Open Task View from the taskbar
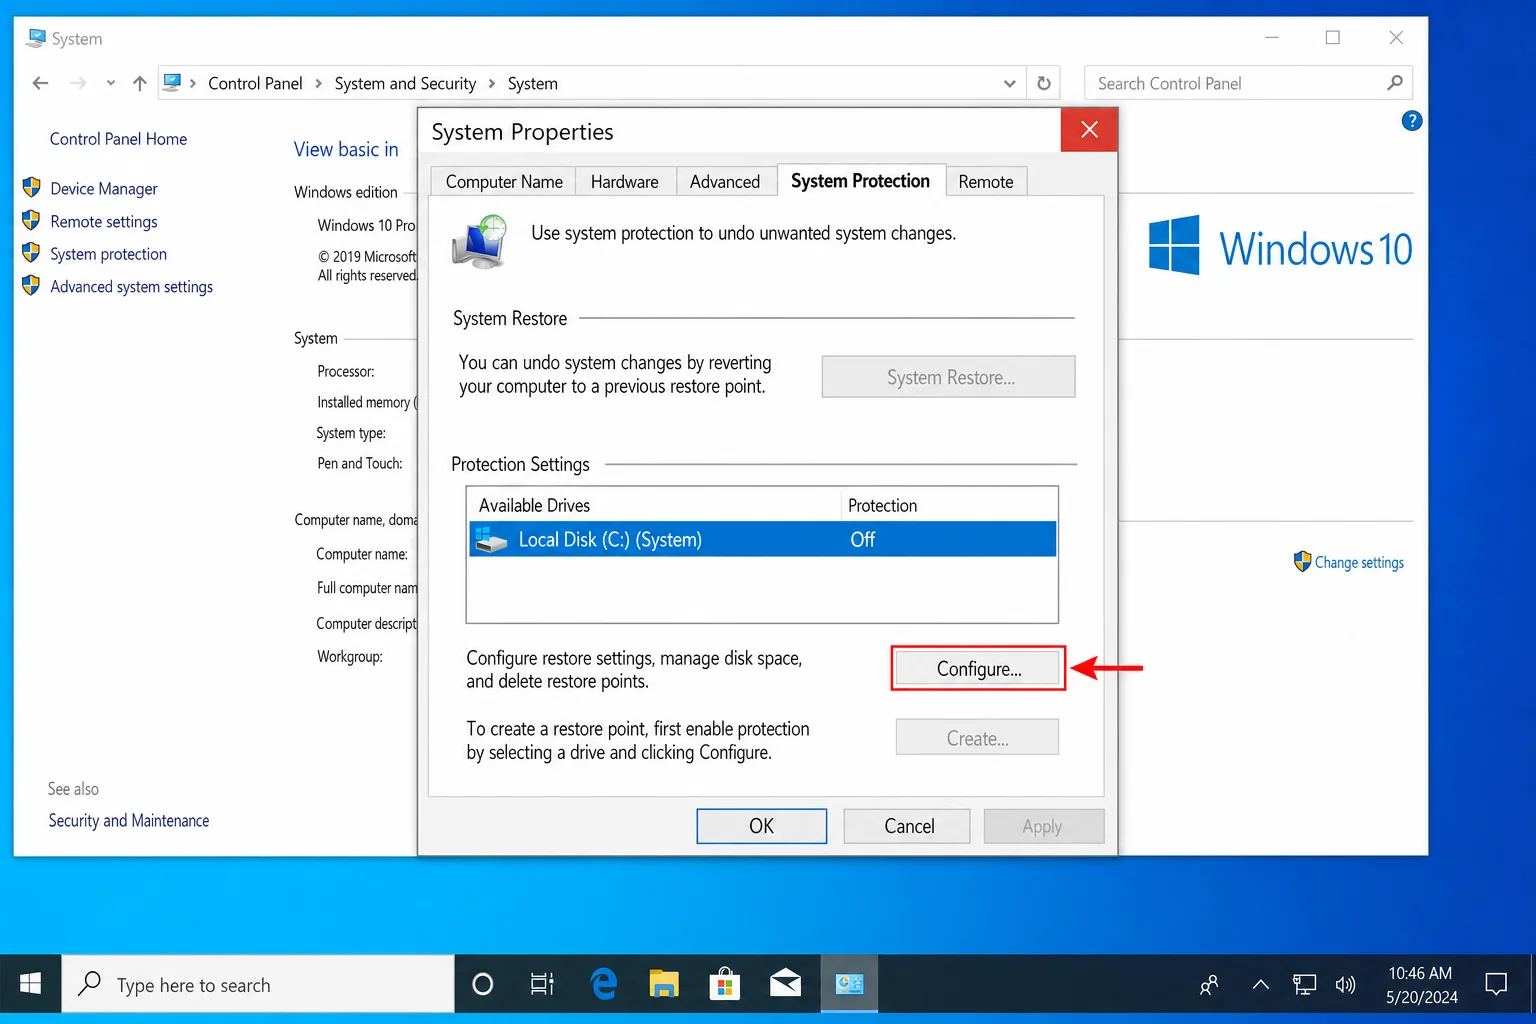Image resolution: width=1536 pixels, height=1024 pixels. click(542, 984)
